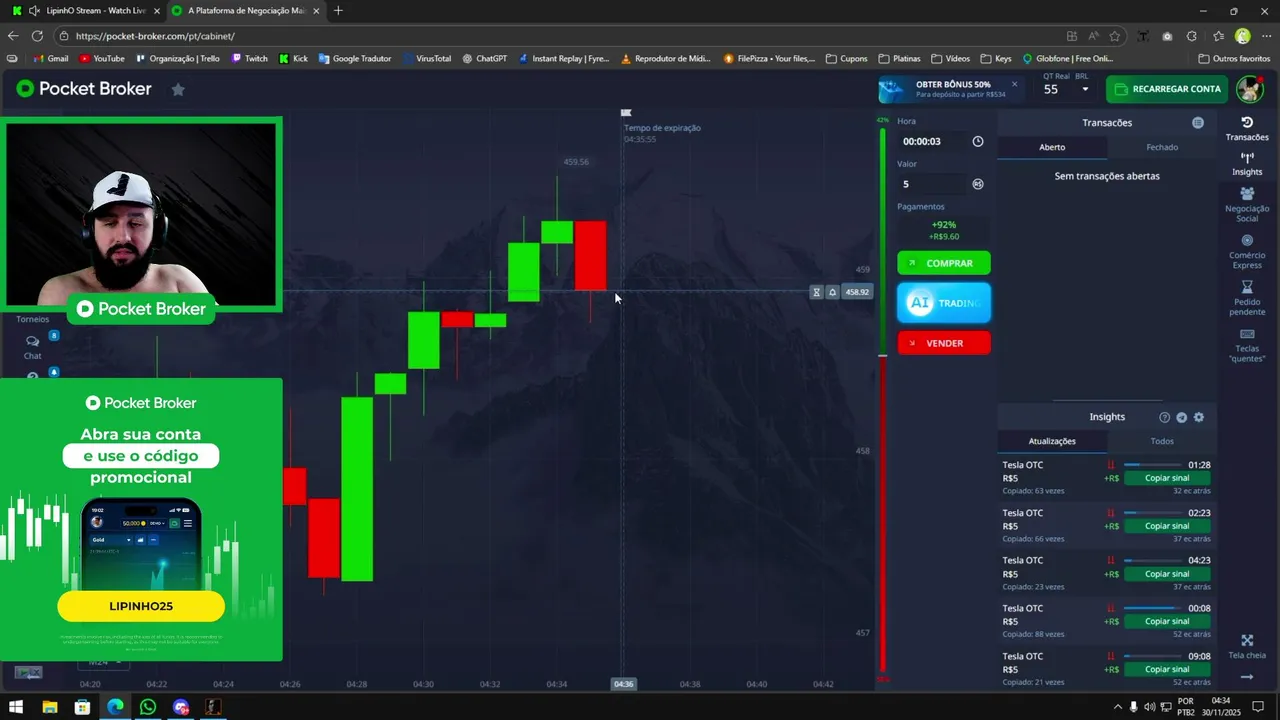The height and width of the screenshot is (720, 1280).
Task: Show hidden system tray icons
Action: click(1118, 707)
